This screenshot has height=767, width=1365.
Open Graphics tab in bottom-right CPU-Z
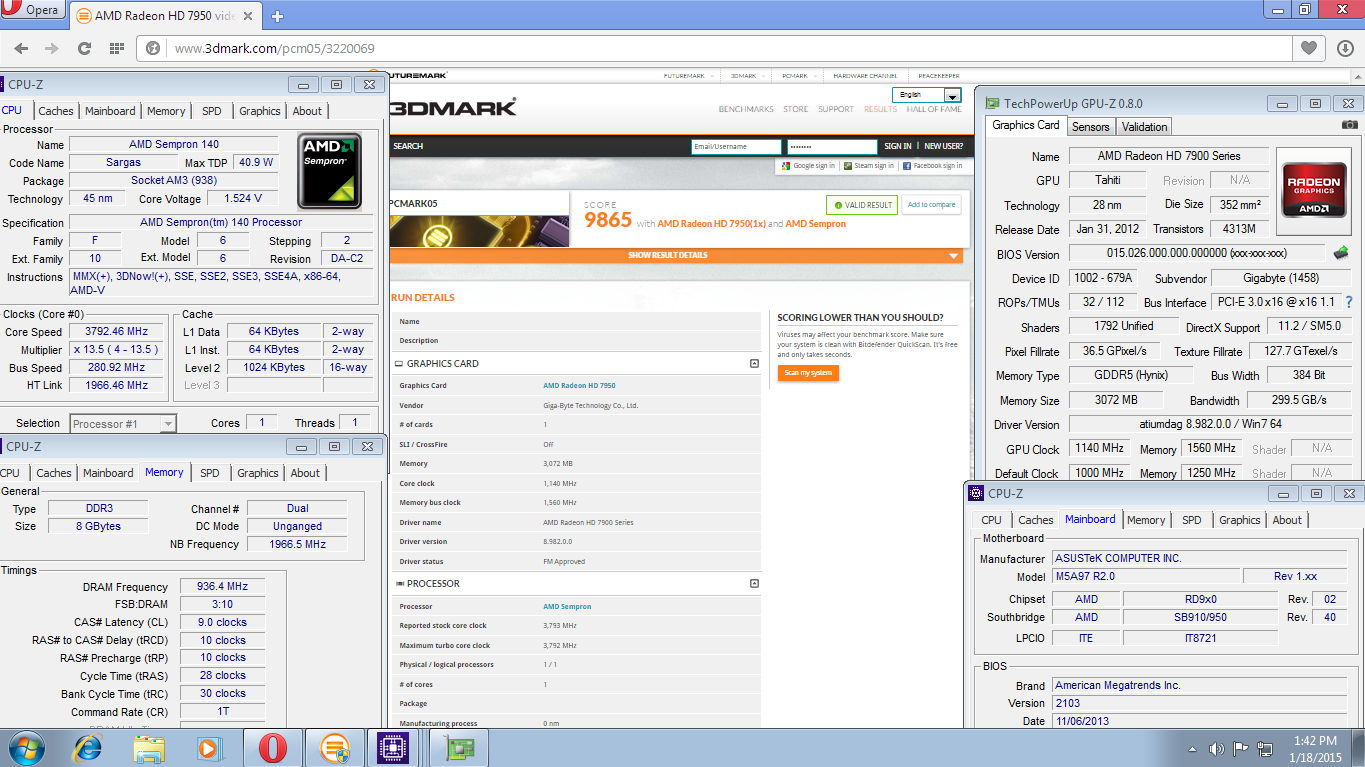click(1240, 520)
